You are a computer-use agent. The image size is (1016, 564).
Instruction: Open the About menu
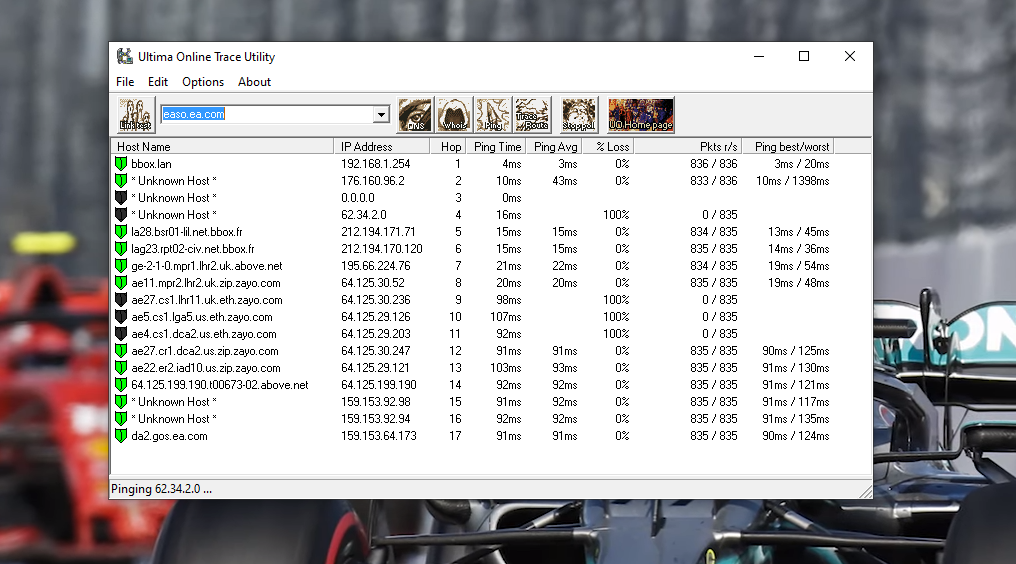pos(254,82)
